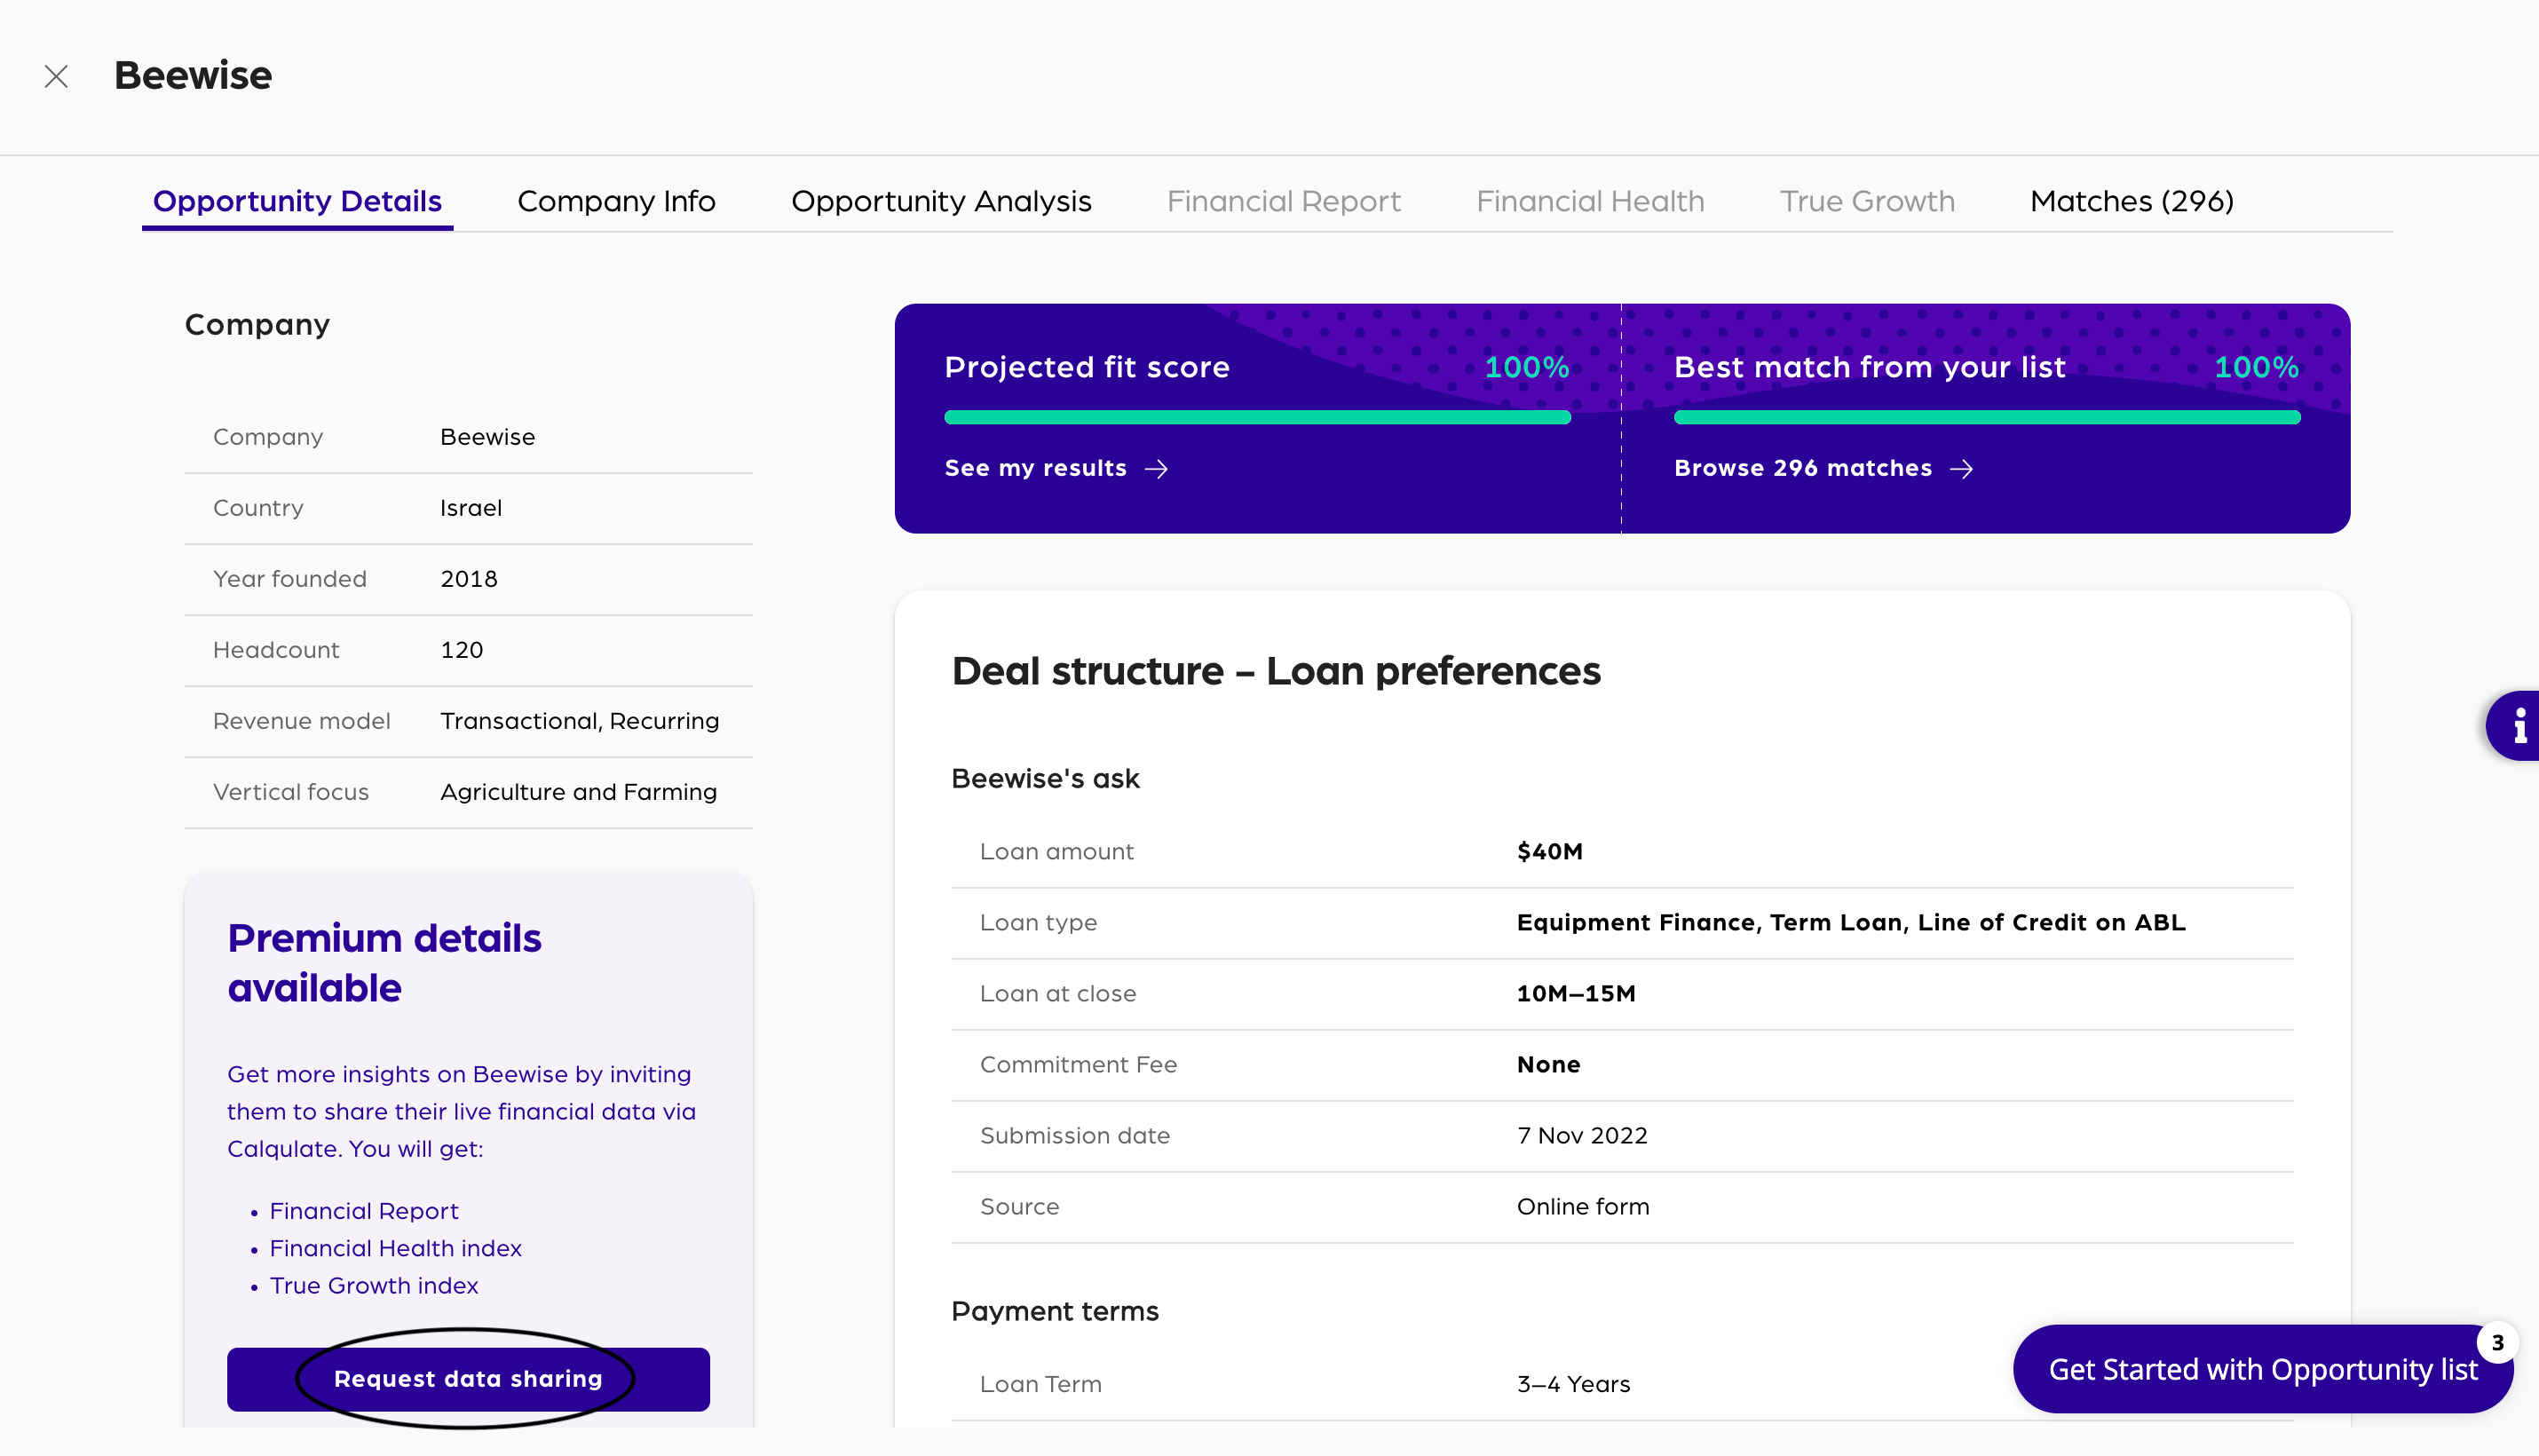Follow the See my results link
The width and height of the screenshot is (2539, 1456).
point(1035,469)
